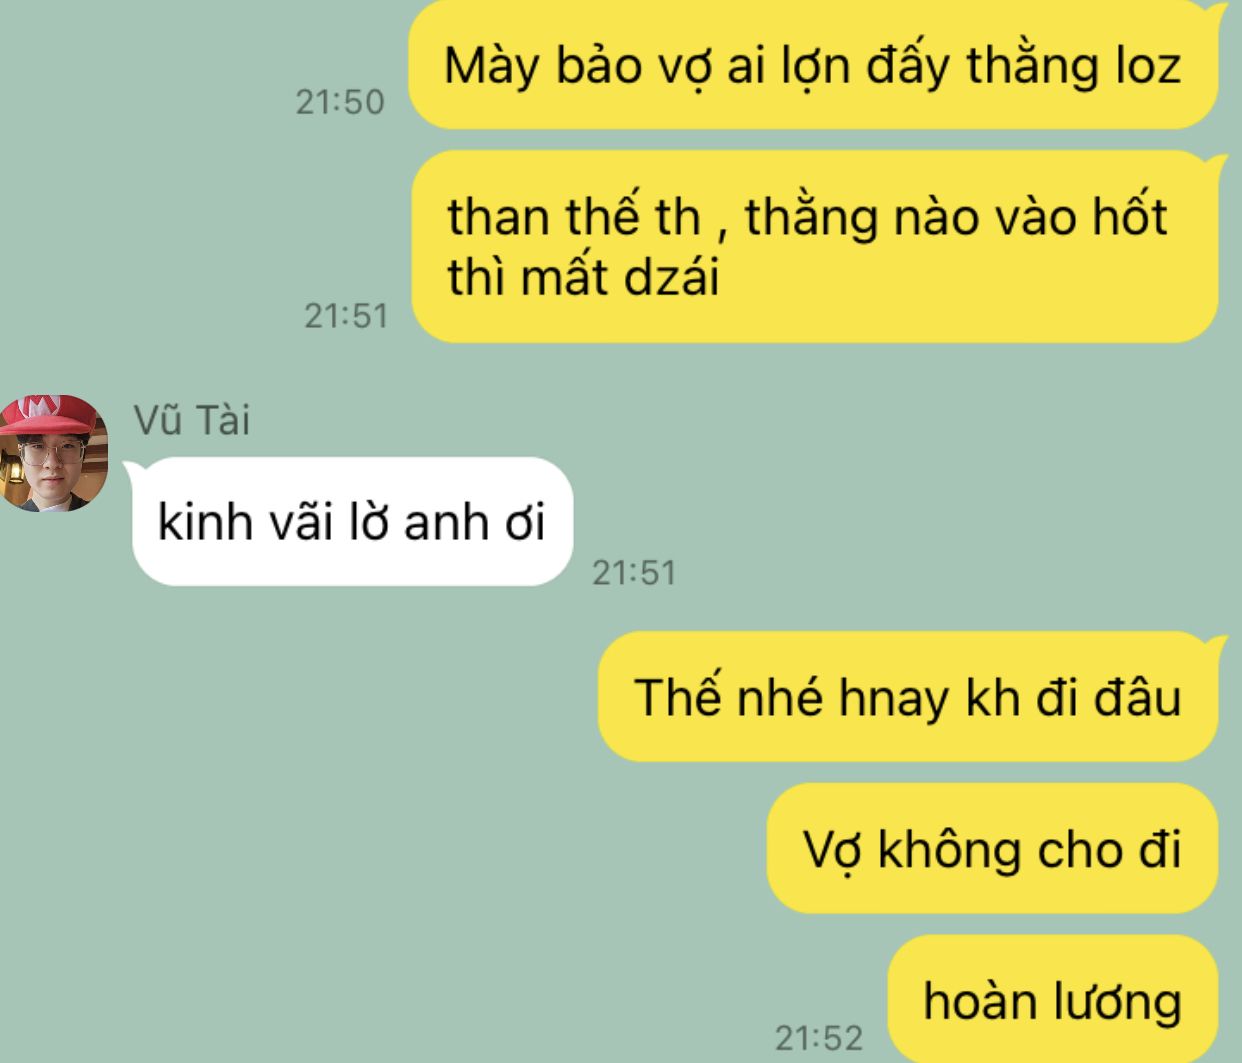Screen dimensions: 1242x1063
Task: Click the sender name Vũ Tài
Action: coord(192,419)
